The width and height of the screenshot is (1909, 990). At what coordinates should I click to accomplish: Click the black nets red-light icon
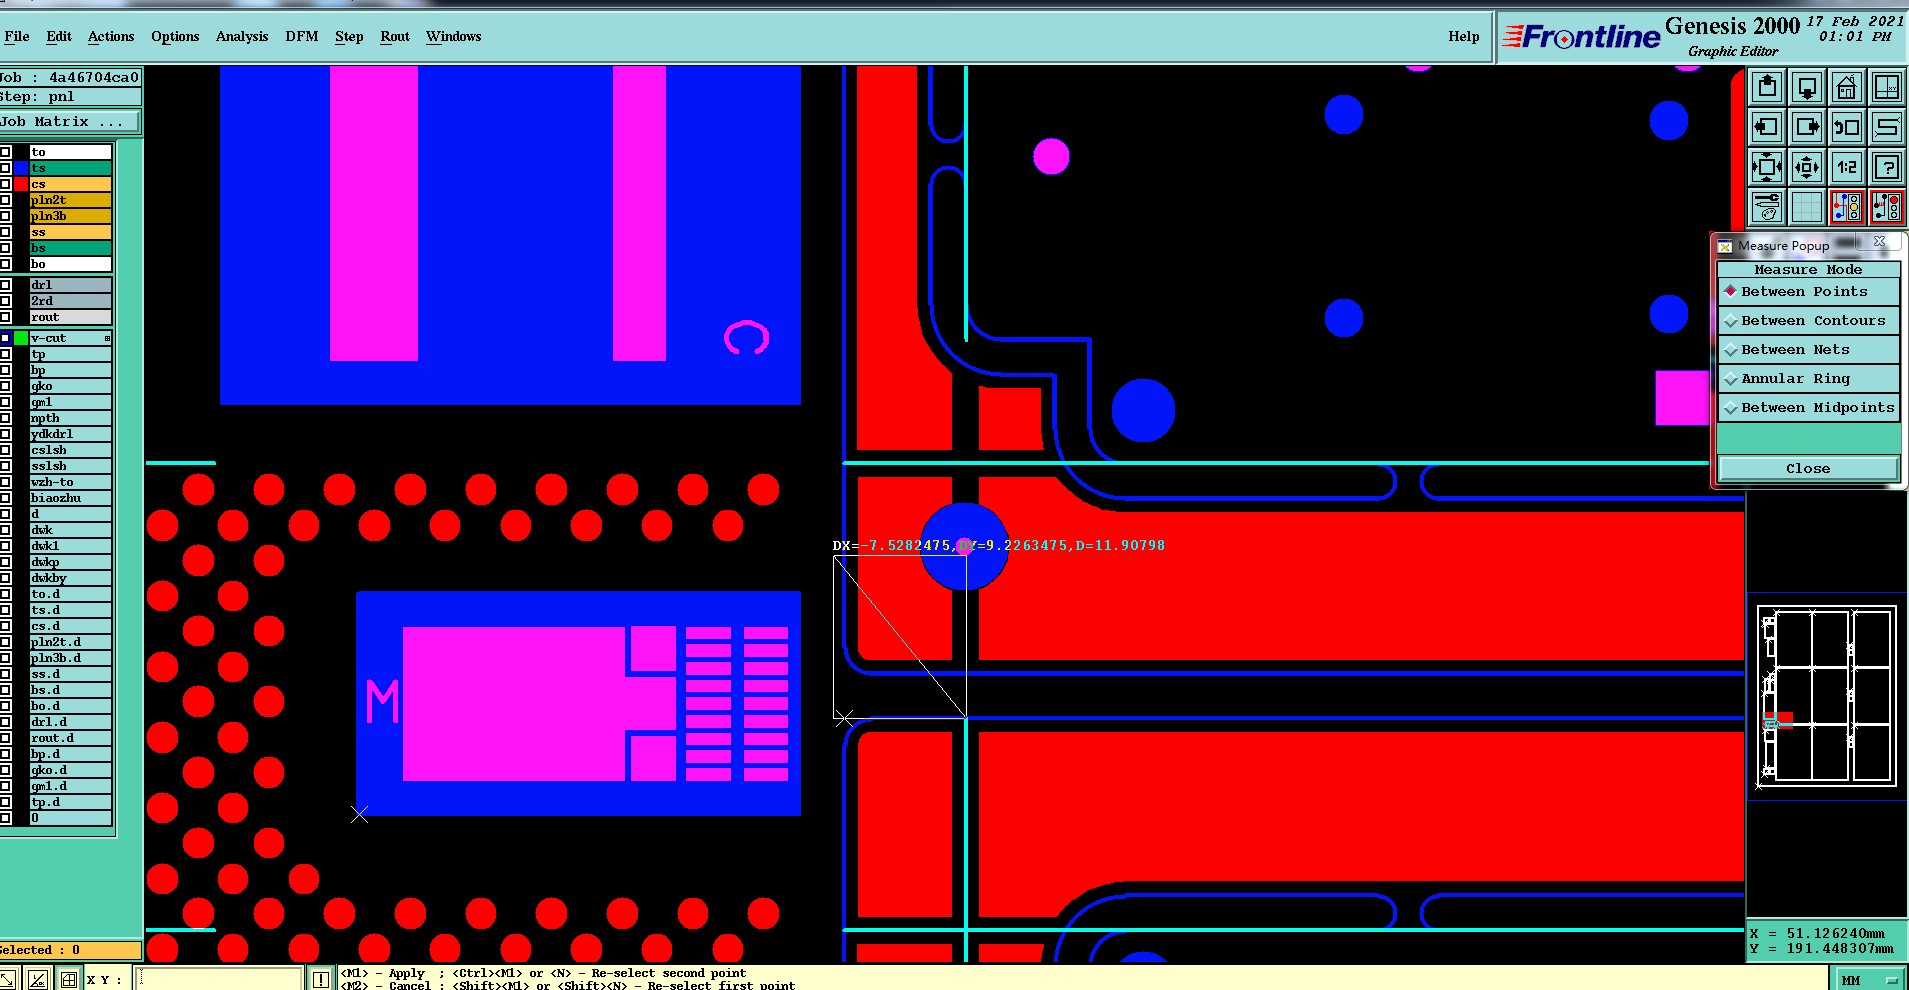click(x=1887, y=207)
